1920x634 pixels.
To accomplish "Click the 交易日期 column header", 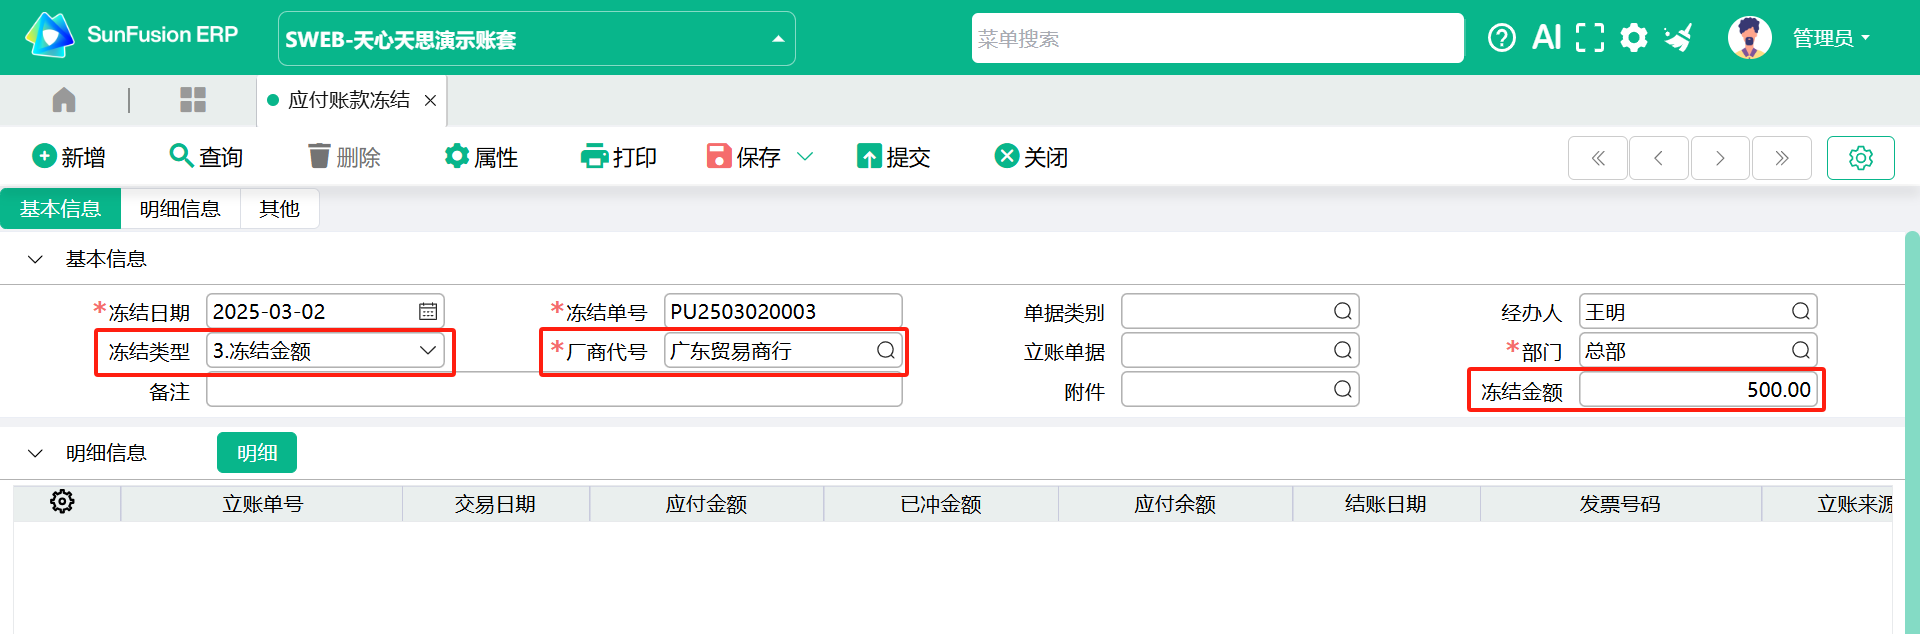I will (x=495, y=504).
